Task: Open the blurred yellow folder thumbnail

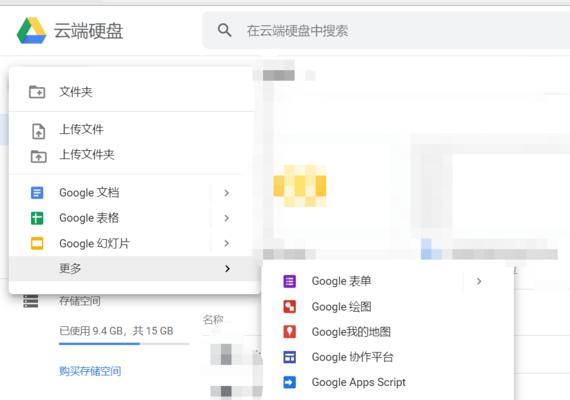Action: click(x=300, y=186)
